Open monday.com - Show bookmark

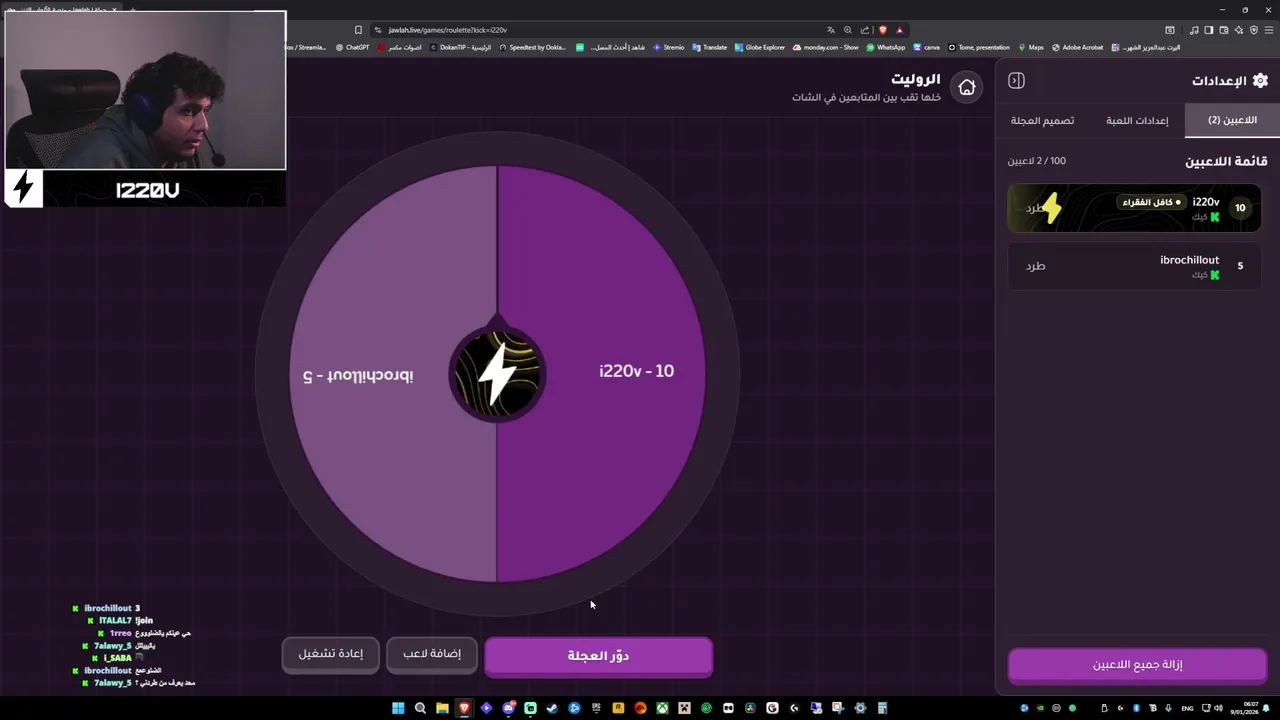point(825,47)
